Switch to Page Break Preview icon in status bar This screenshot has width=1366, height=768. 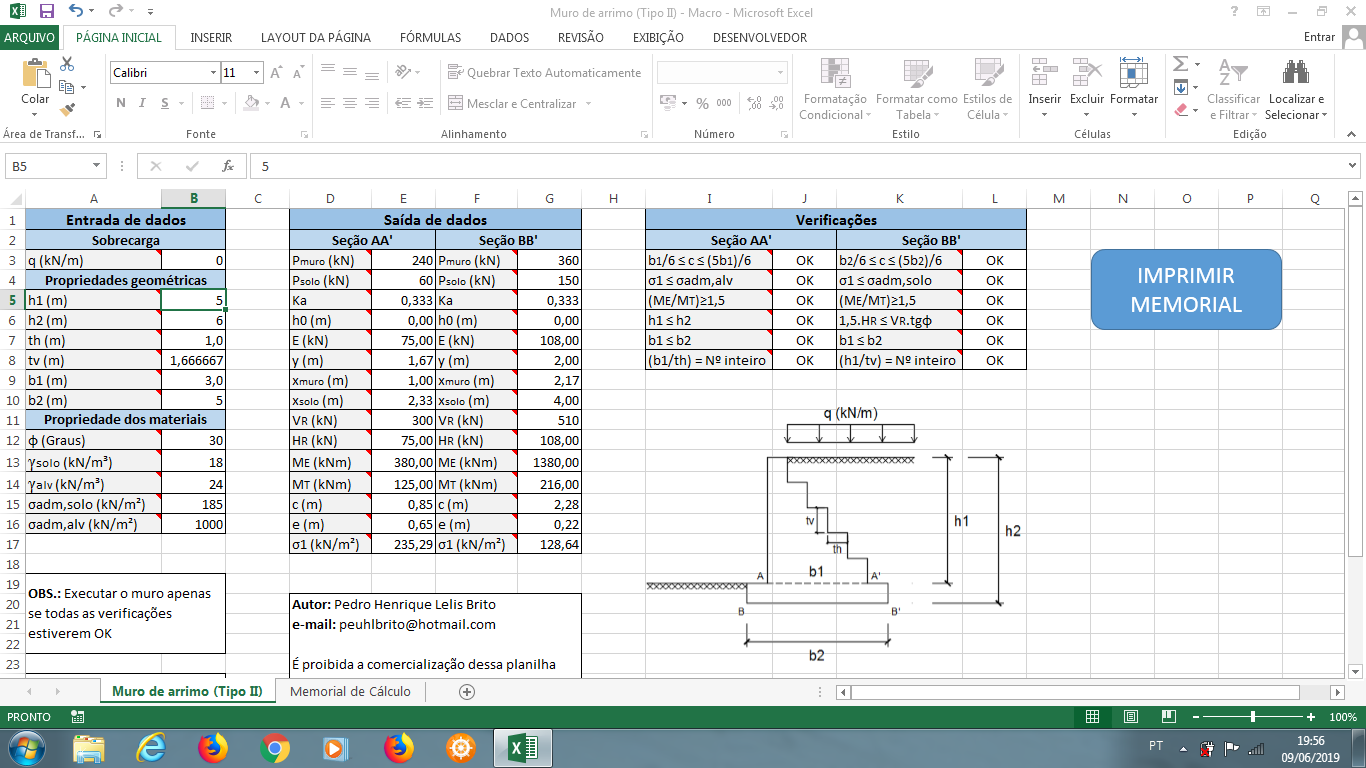1168,717
